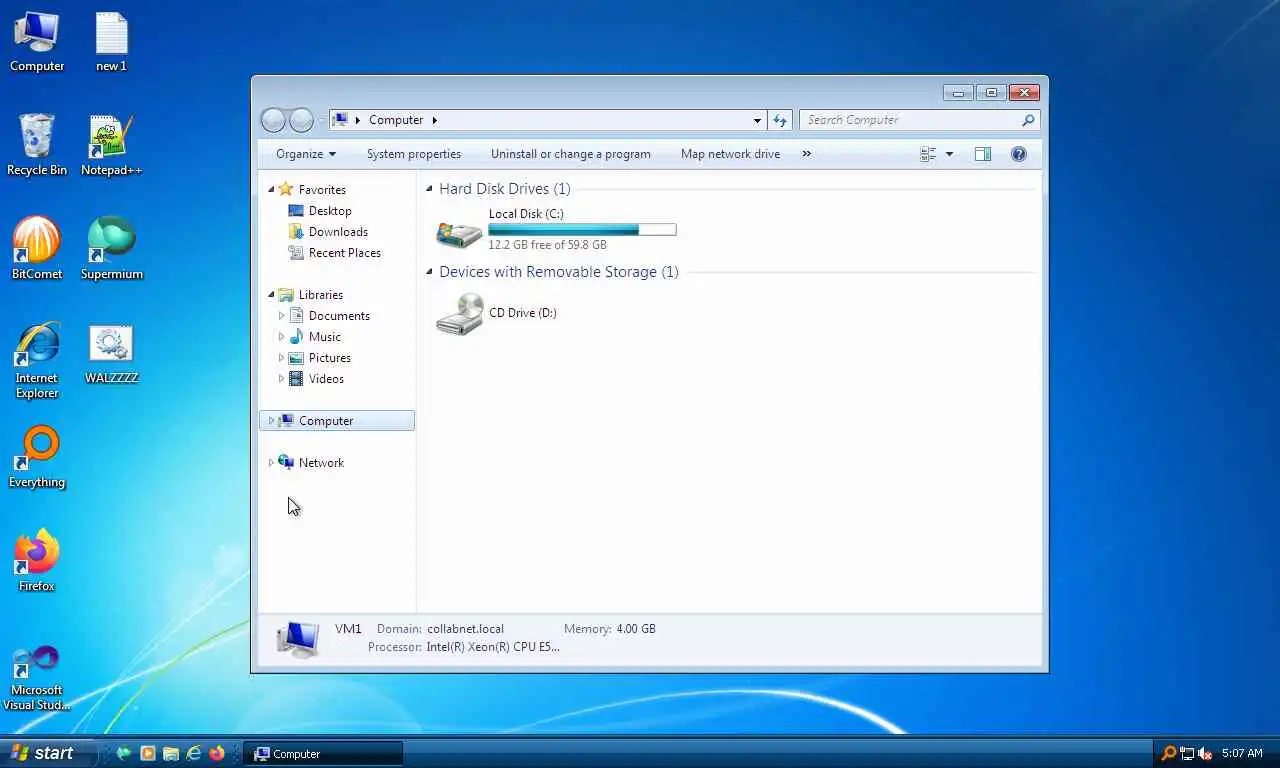Select Favorites in navigation pane
Screen dimensions: 1280x768
(322, 190)
